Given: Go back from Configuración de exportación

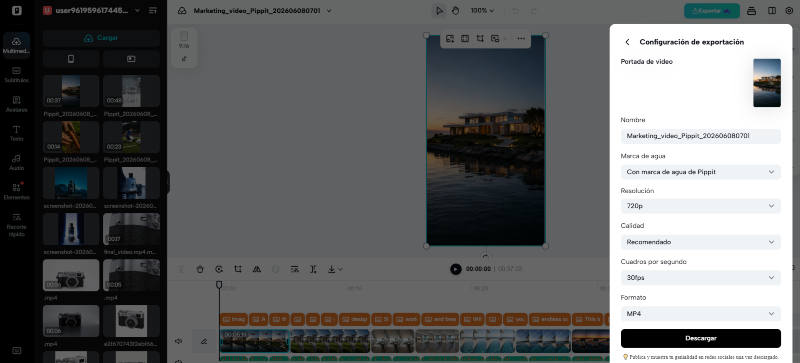Looking at the screenshot, I should pyautogui.click(x=628, y=42).
